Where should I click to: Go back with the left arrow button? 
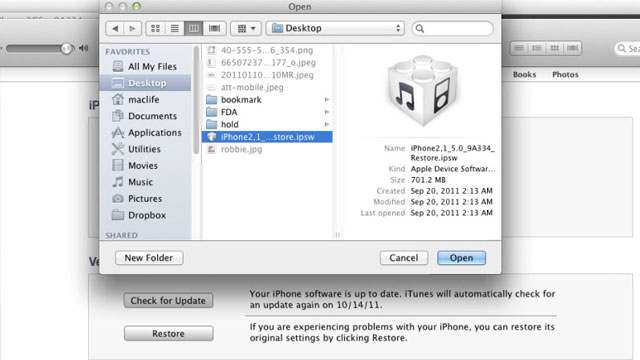coord(115,28)
